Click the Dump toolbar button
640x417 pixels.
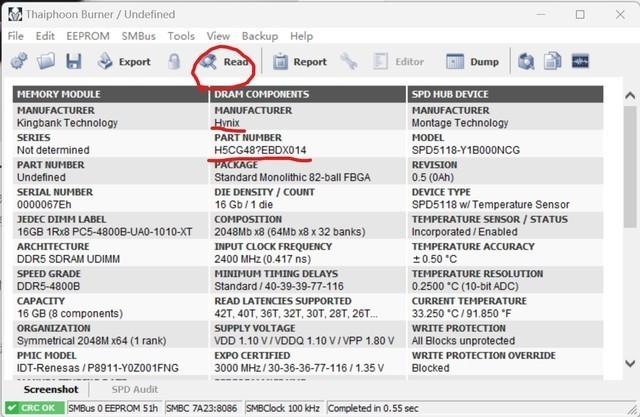(472, 62)
